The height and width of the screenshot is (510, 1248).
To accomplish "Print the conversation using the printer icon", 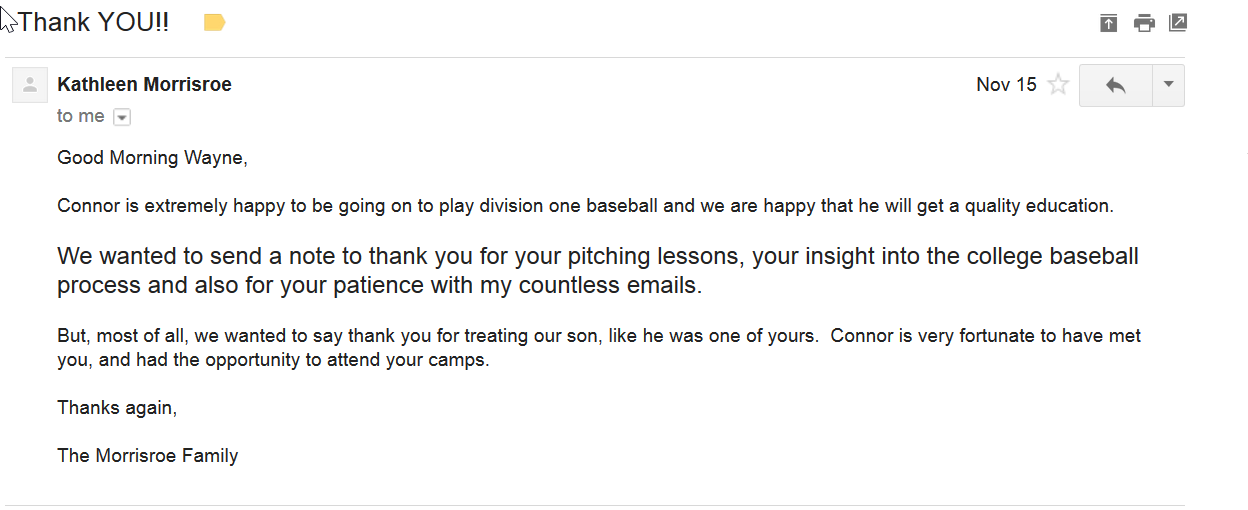I will (1144, 23).
